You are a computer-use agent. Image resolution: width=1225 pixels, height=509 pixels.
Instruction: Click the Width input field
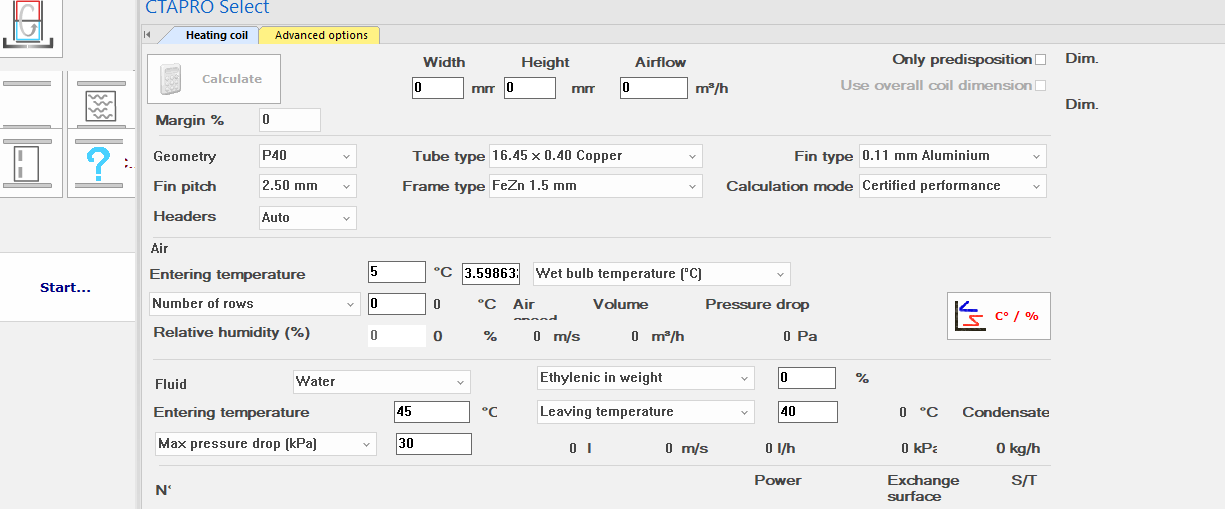[x=438, y=88]
